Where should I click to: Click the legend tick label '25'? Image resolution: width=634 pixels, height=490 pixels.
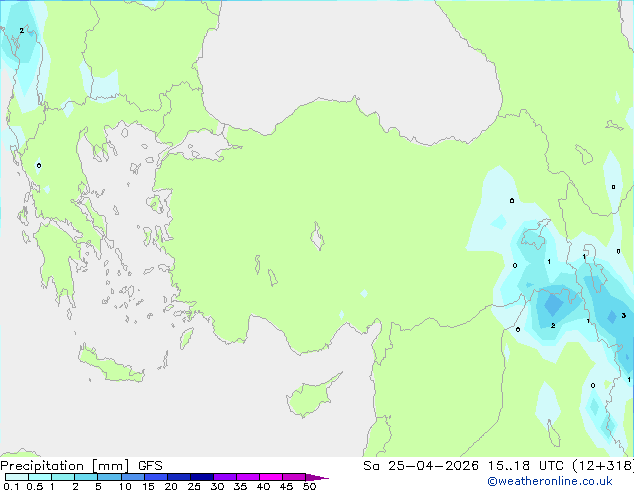194,486
